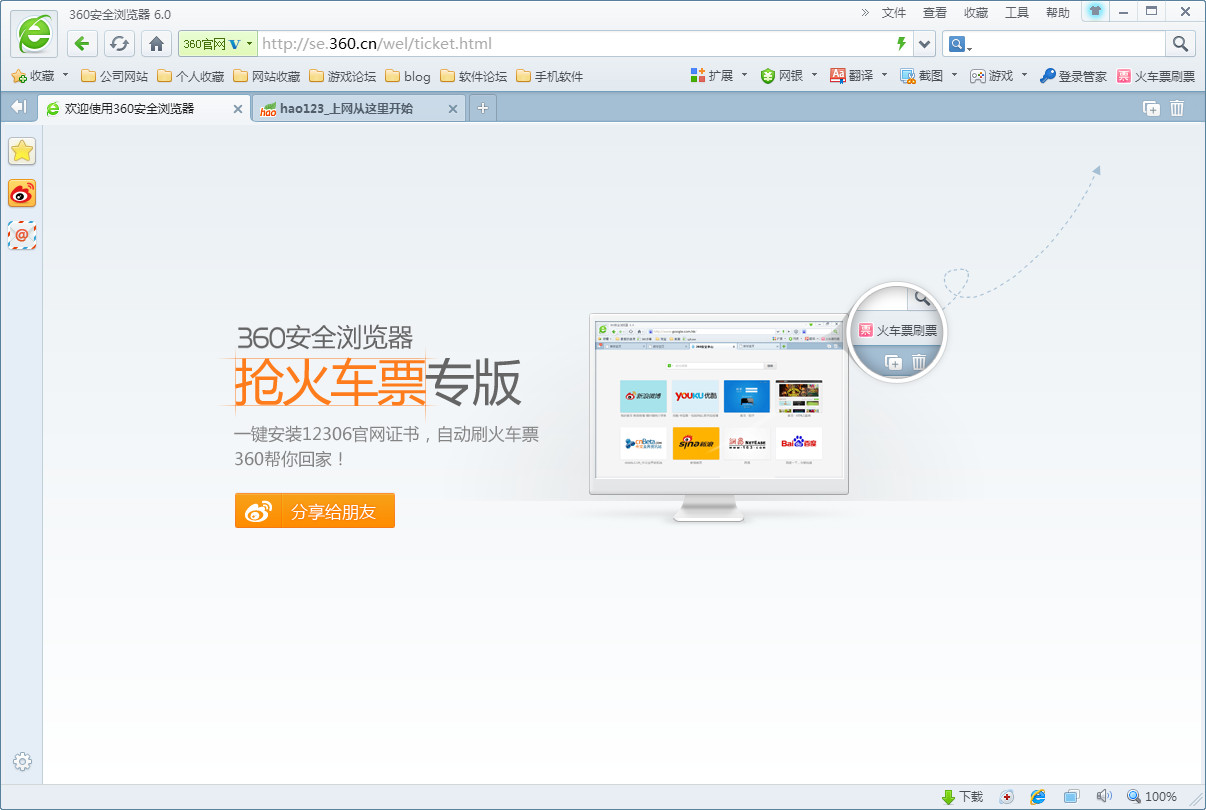The width and height of the screenshot is (1206, 810).
Task: Open the star favorites sidebar icon
Action: tap(22, 151)
